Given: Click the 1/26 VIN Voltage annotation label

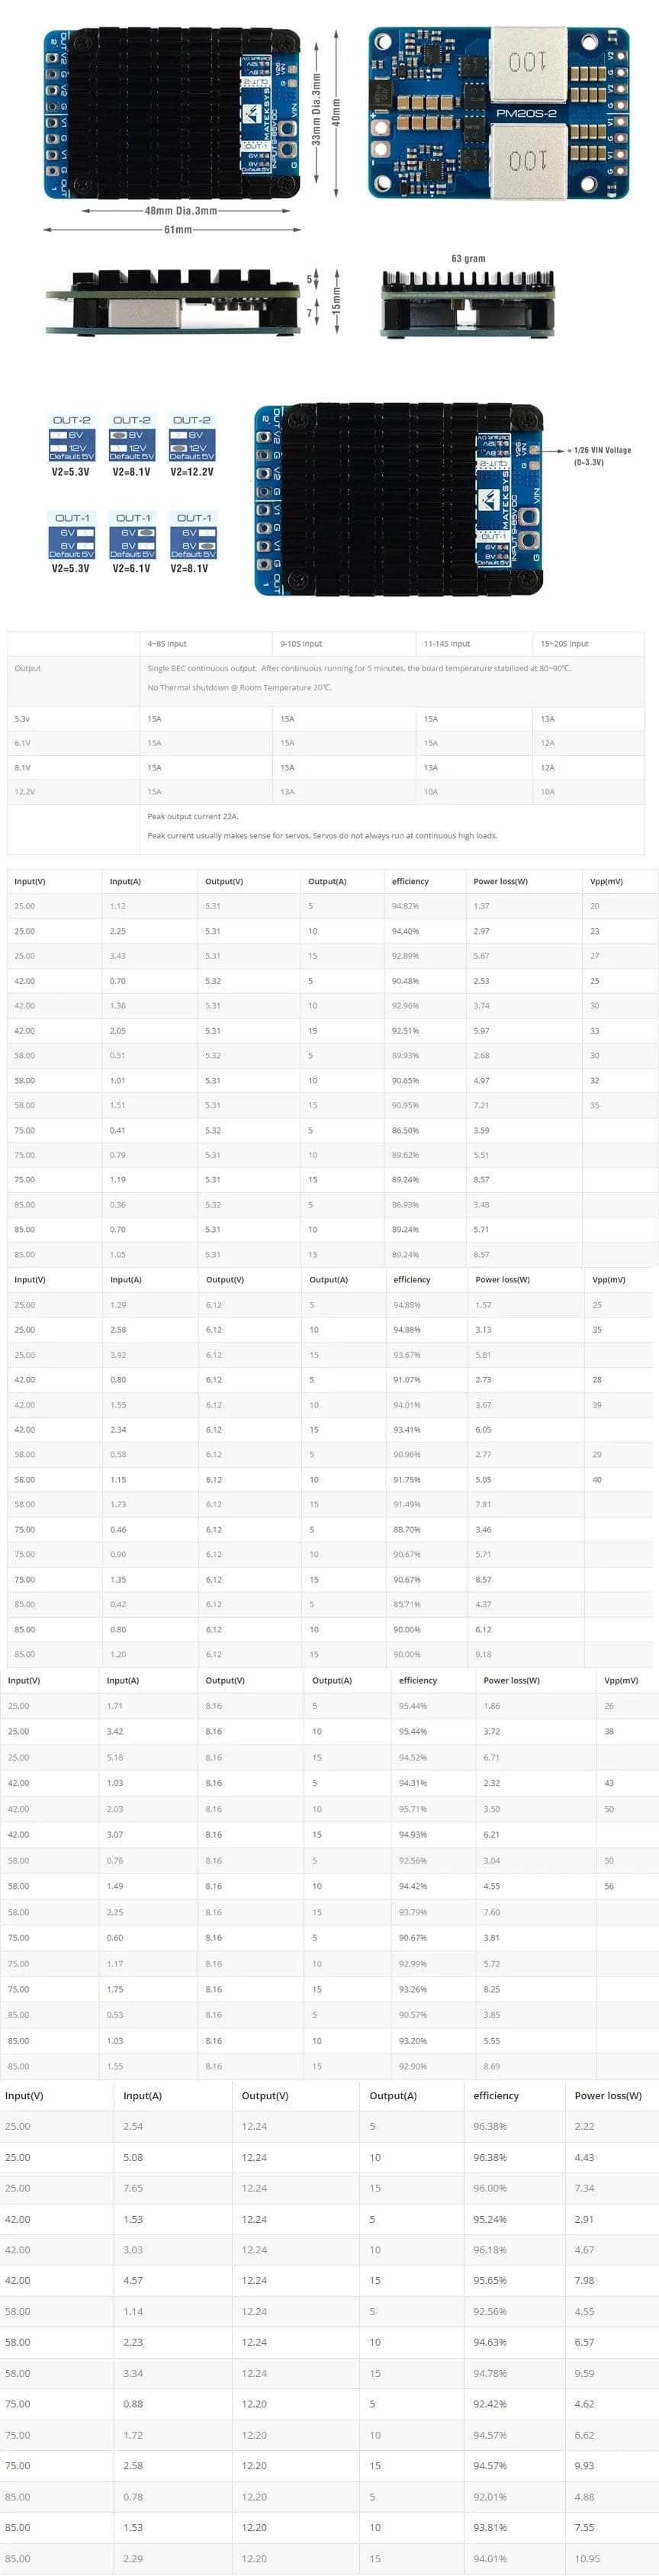Looking at the screenshot, I should (602, 456).
